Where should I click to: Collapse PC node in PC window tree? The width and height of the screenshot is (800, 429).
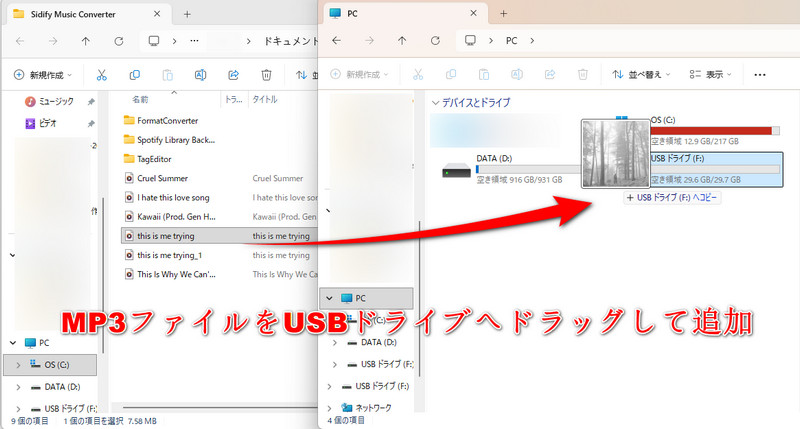(330, 298)
